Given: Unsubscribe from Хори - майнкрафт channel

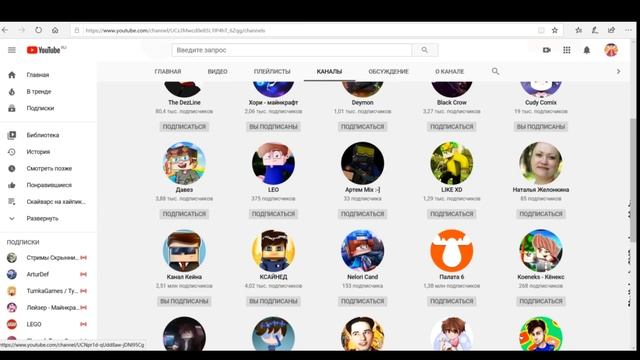Looking at the screenshot, I should (273, 127).
